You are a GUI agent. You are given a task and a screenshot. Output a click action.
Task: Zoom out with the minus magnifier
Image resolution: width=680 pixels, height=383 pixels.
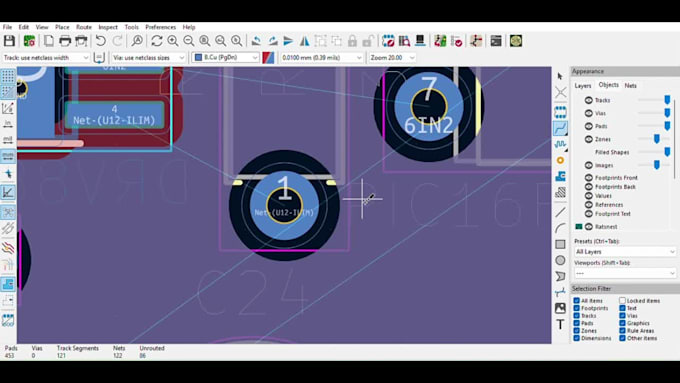point(189,41)
